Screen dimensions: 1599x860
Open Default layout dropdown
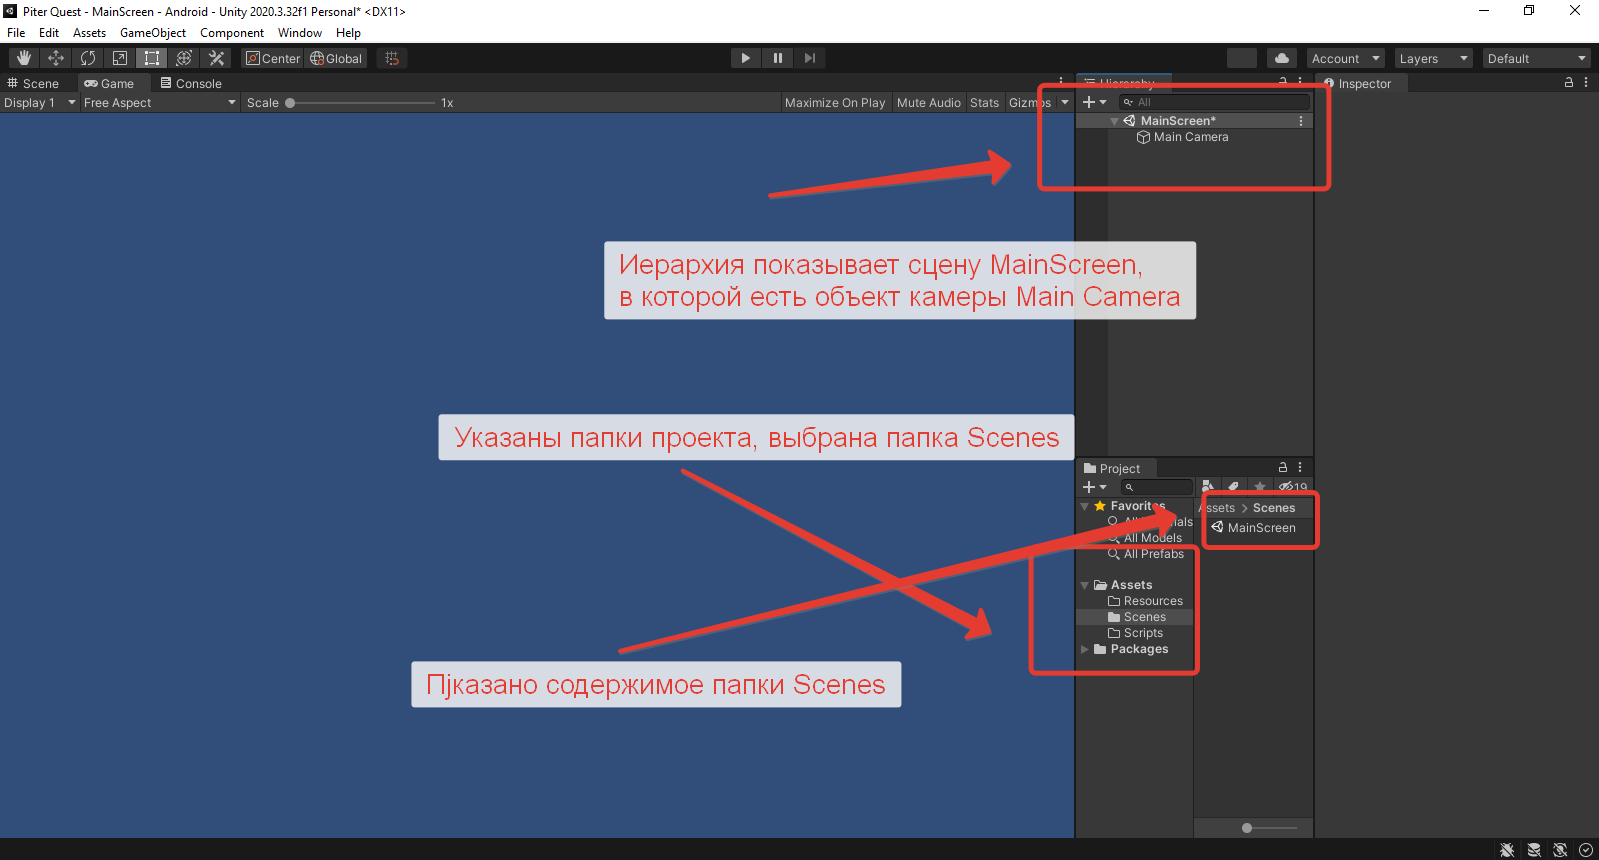tap(1536, 58)
